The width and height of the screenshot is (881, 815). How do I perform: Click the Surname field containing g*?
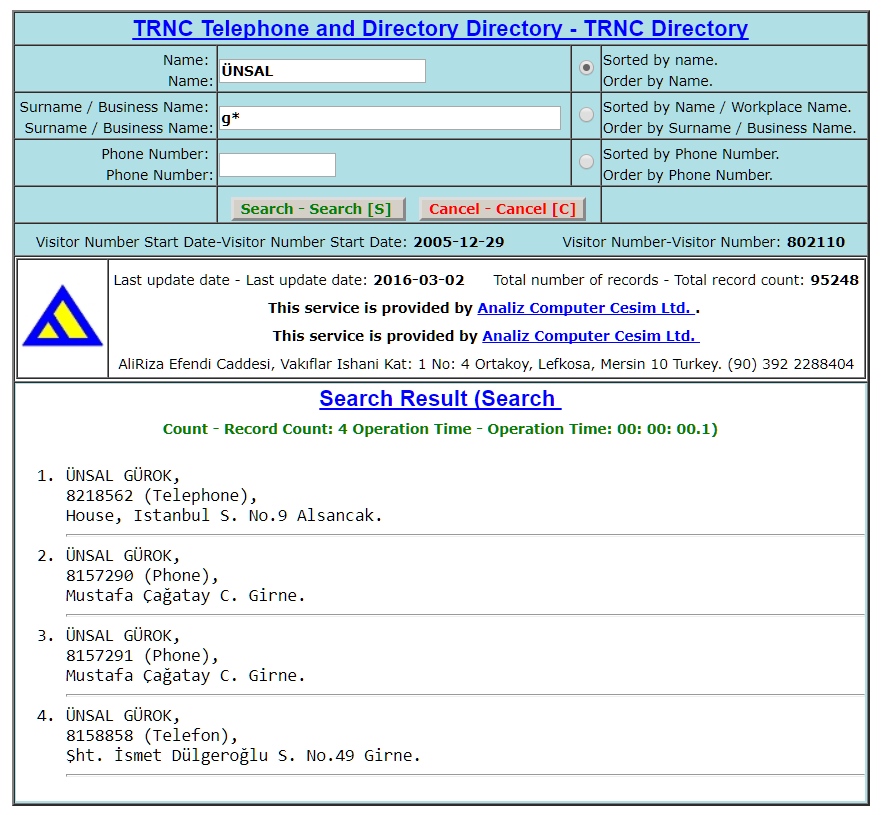point(390,118)
